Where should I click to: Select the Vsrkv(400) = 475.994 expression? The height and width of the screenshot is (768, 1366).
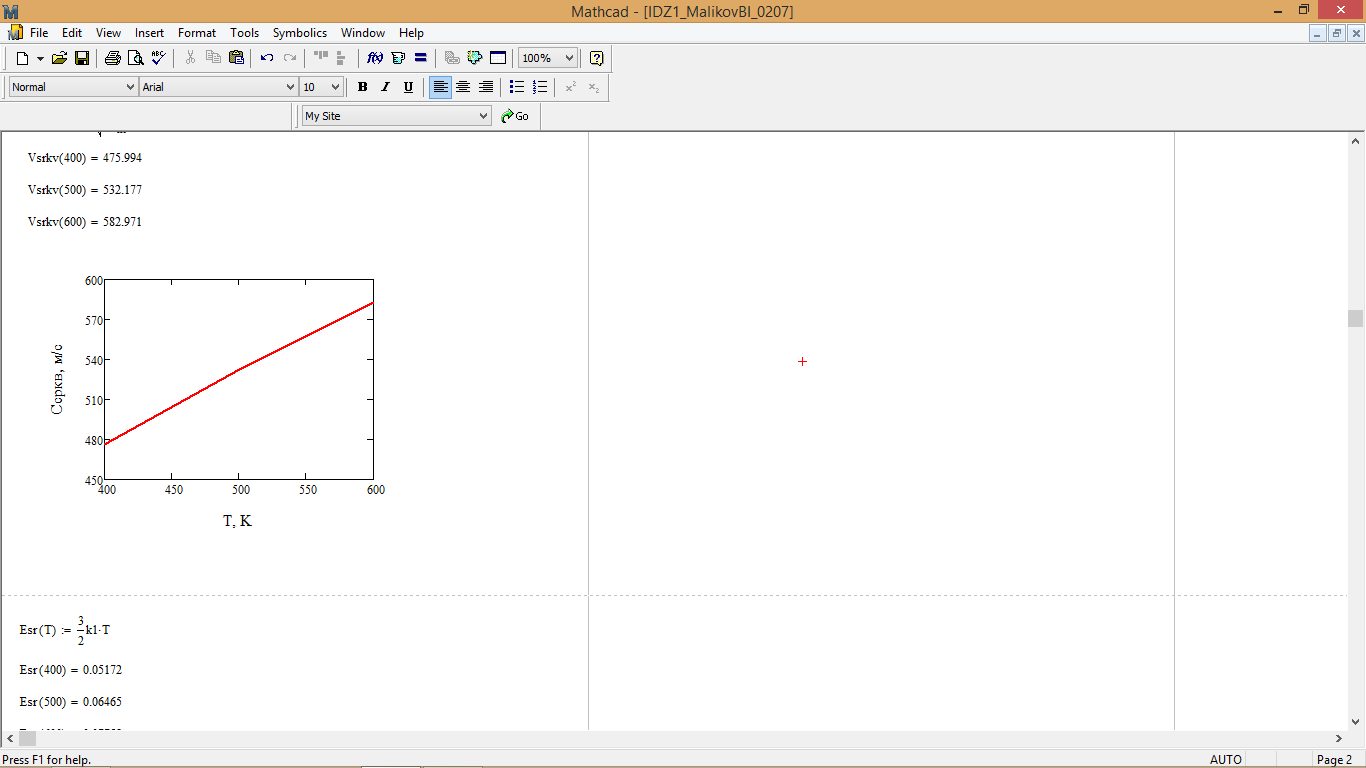(x=85, y=158)
